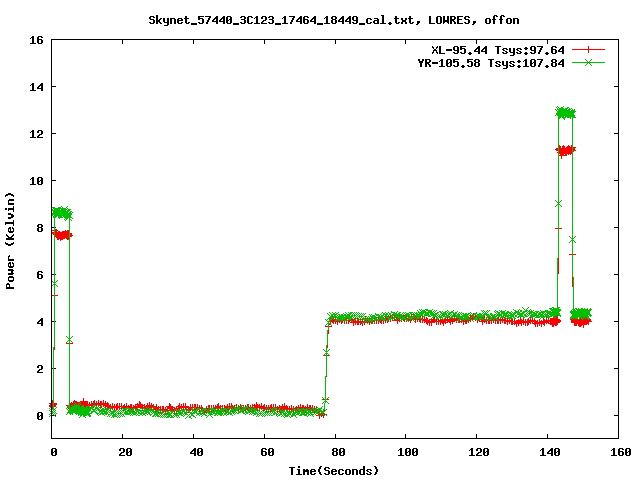Click x-axis tick label 40

tap(196, 452)
